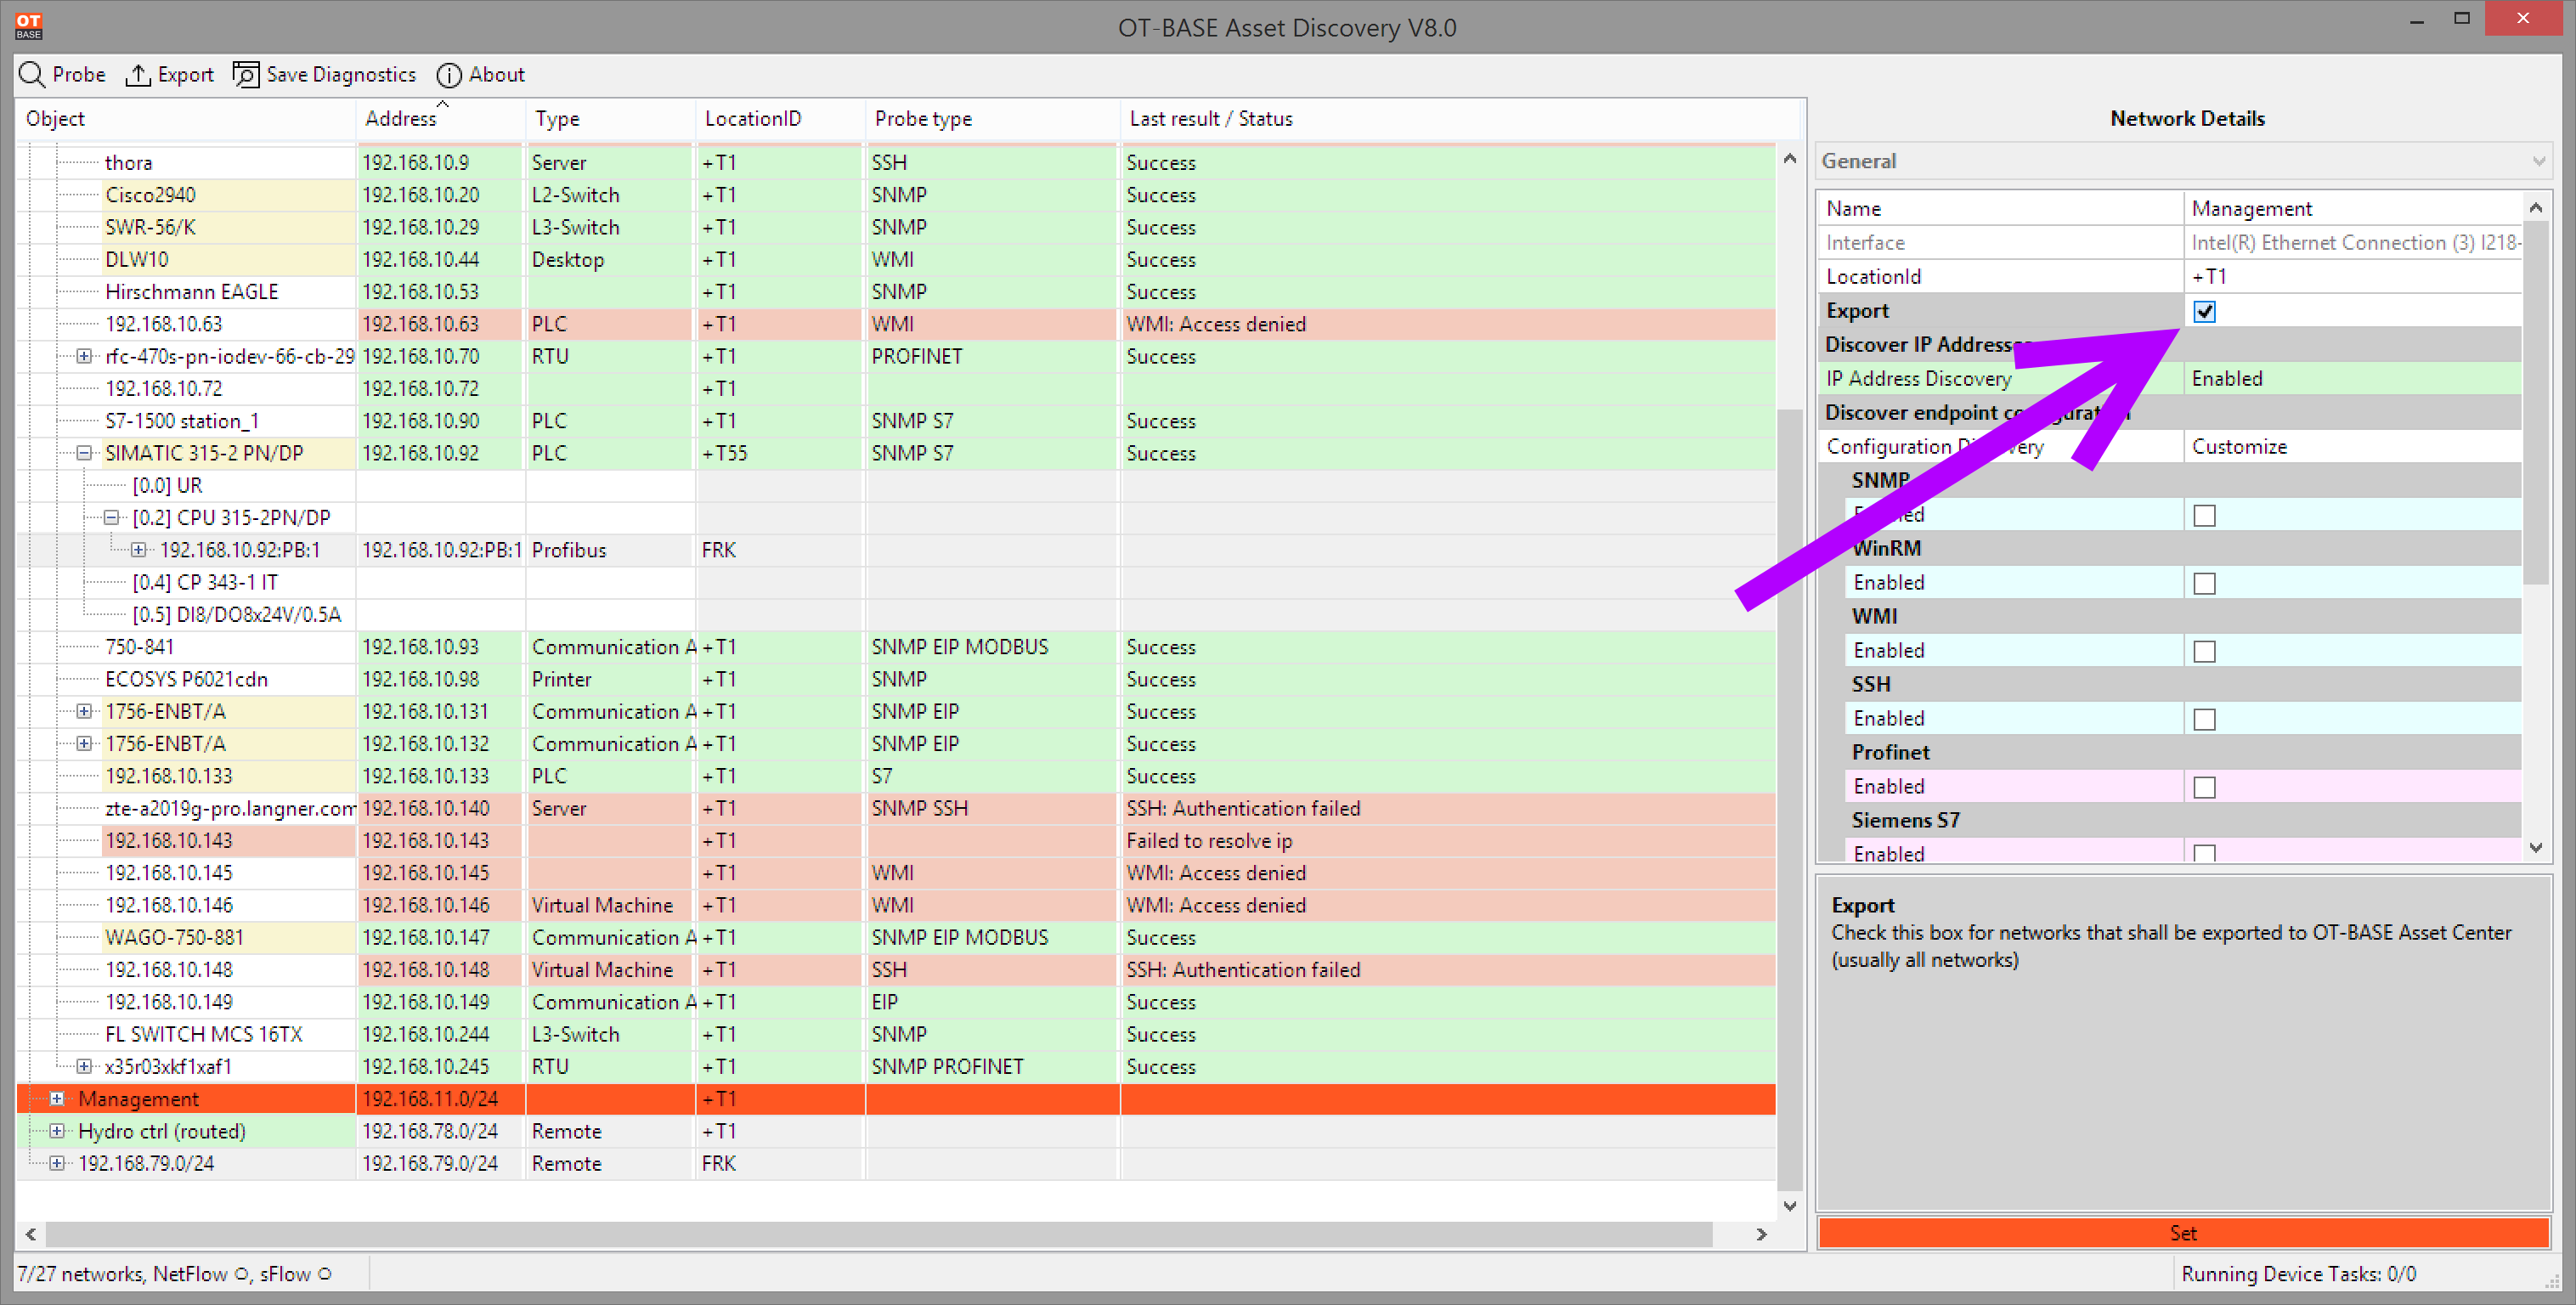Select the FL SWITCH MCS 16TX row
2576x1305 pixels.
click(895, 1034)
